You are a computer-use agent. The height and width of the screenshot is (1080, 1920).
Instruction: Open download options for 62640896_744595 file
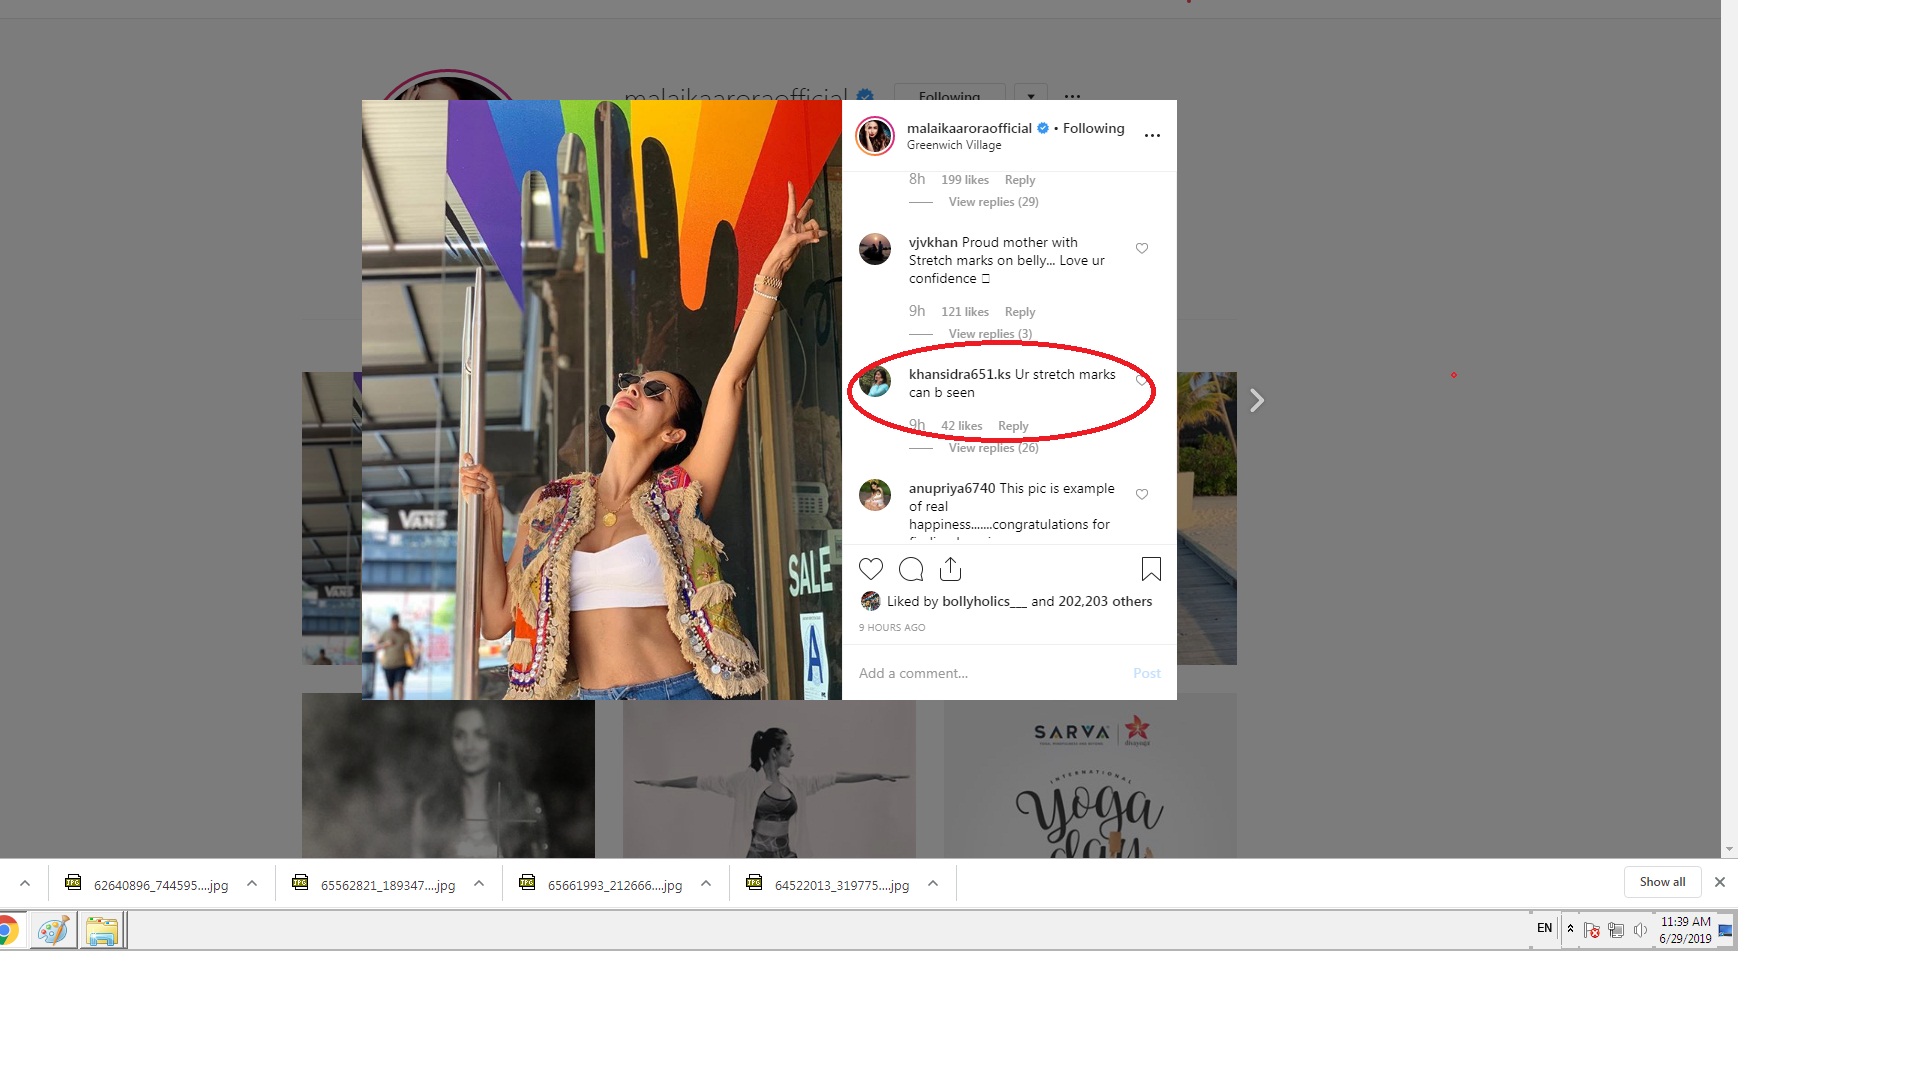pyautogui.click(x=252, y=883)
